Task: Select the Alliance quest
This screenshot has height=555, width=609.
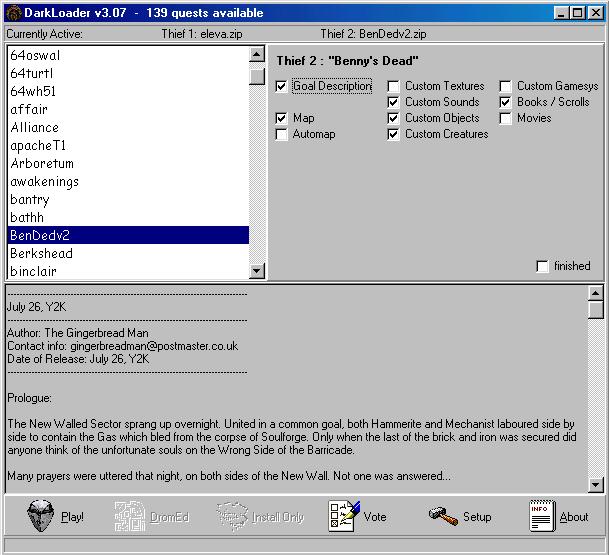Action: point(128,127)
